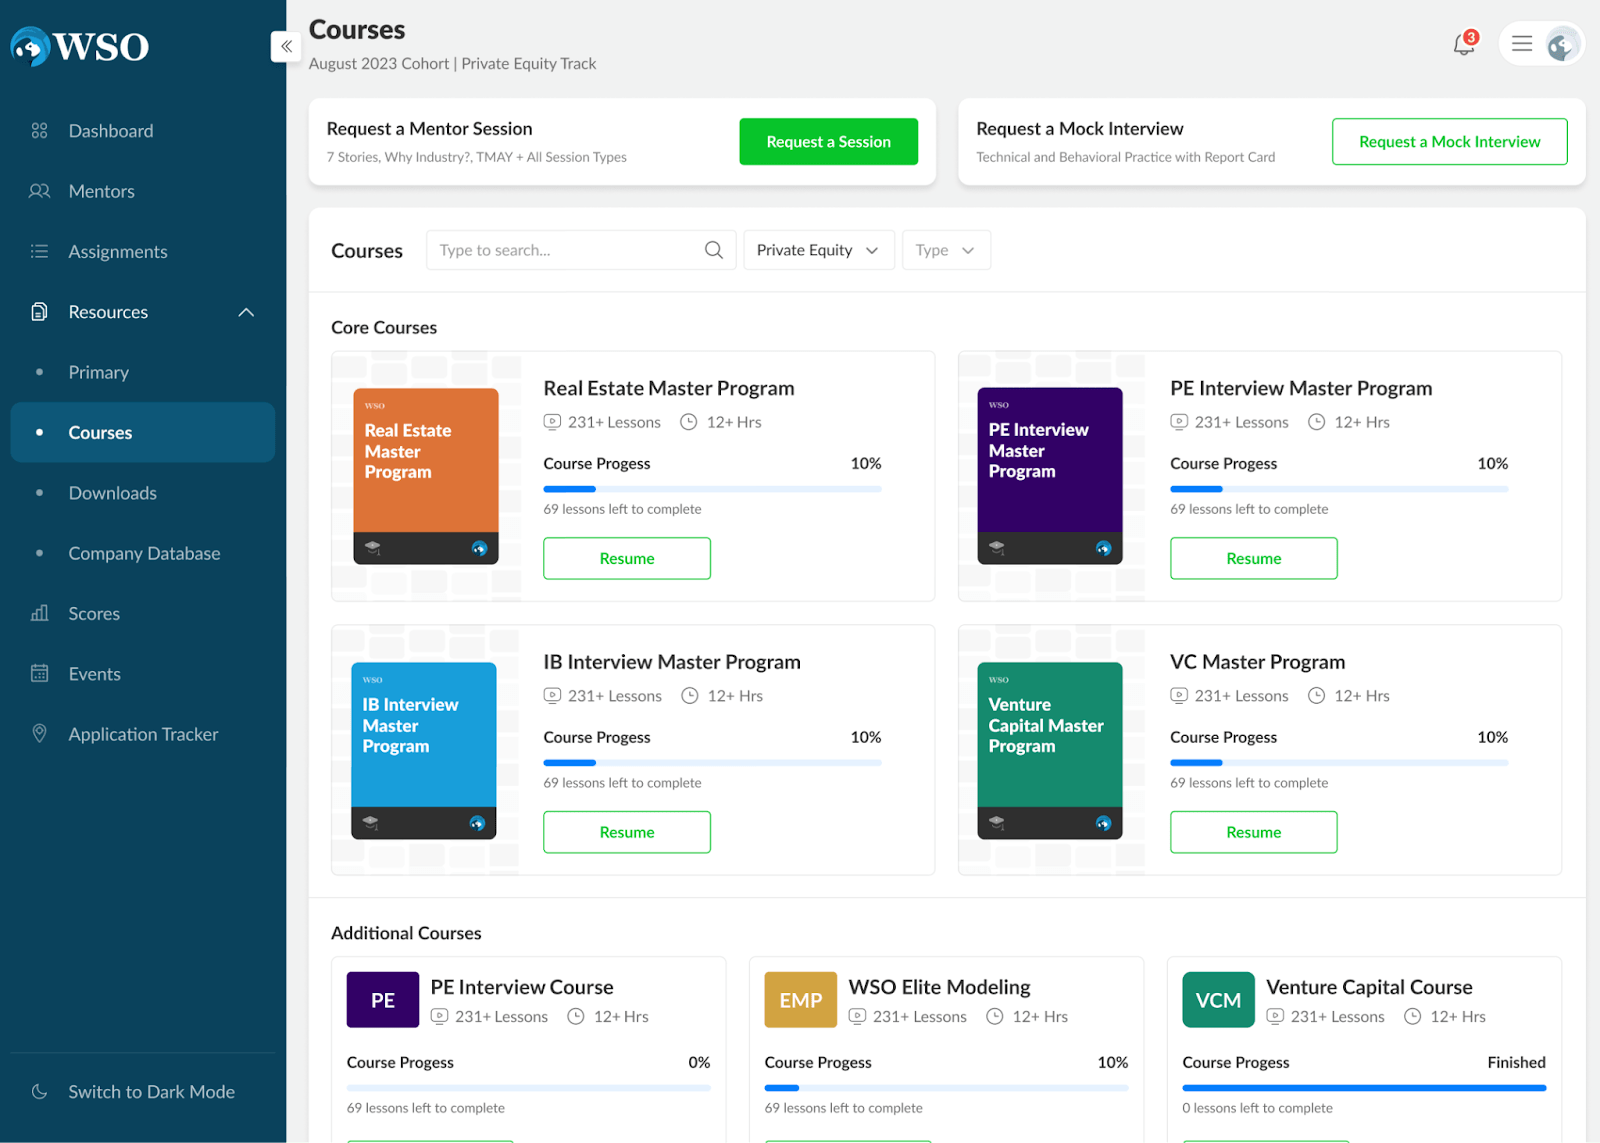Click the VC Master Program title

point(1257,662)
